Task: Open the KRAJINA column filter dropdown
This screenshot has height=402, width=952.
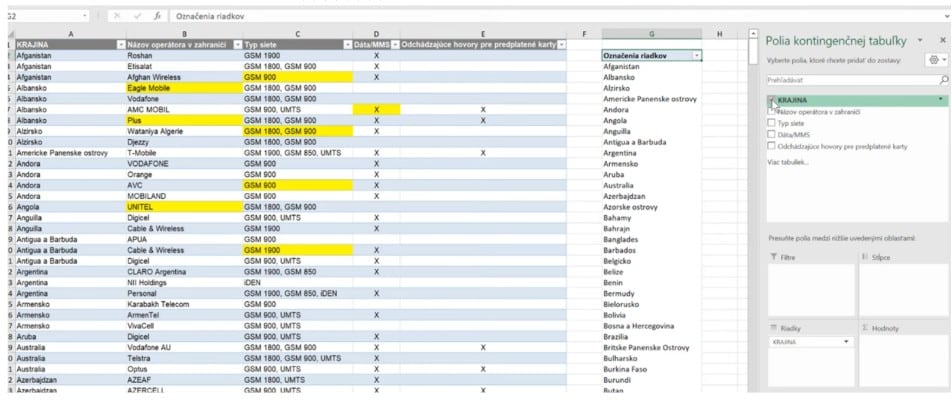Action: click(121, 44)
